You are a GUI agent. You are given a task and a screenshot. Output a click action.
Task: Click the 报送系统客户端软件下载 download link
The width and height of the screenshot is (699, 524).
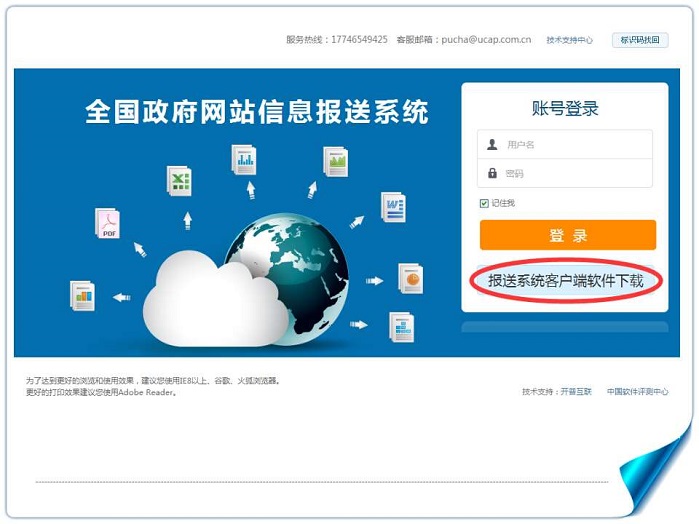pyautogui.click(x=565, y=281)
